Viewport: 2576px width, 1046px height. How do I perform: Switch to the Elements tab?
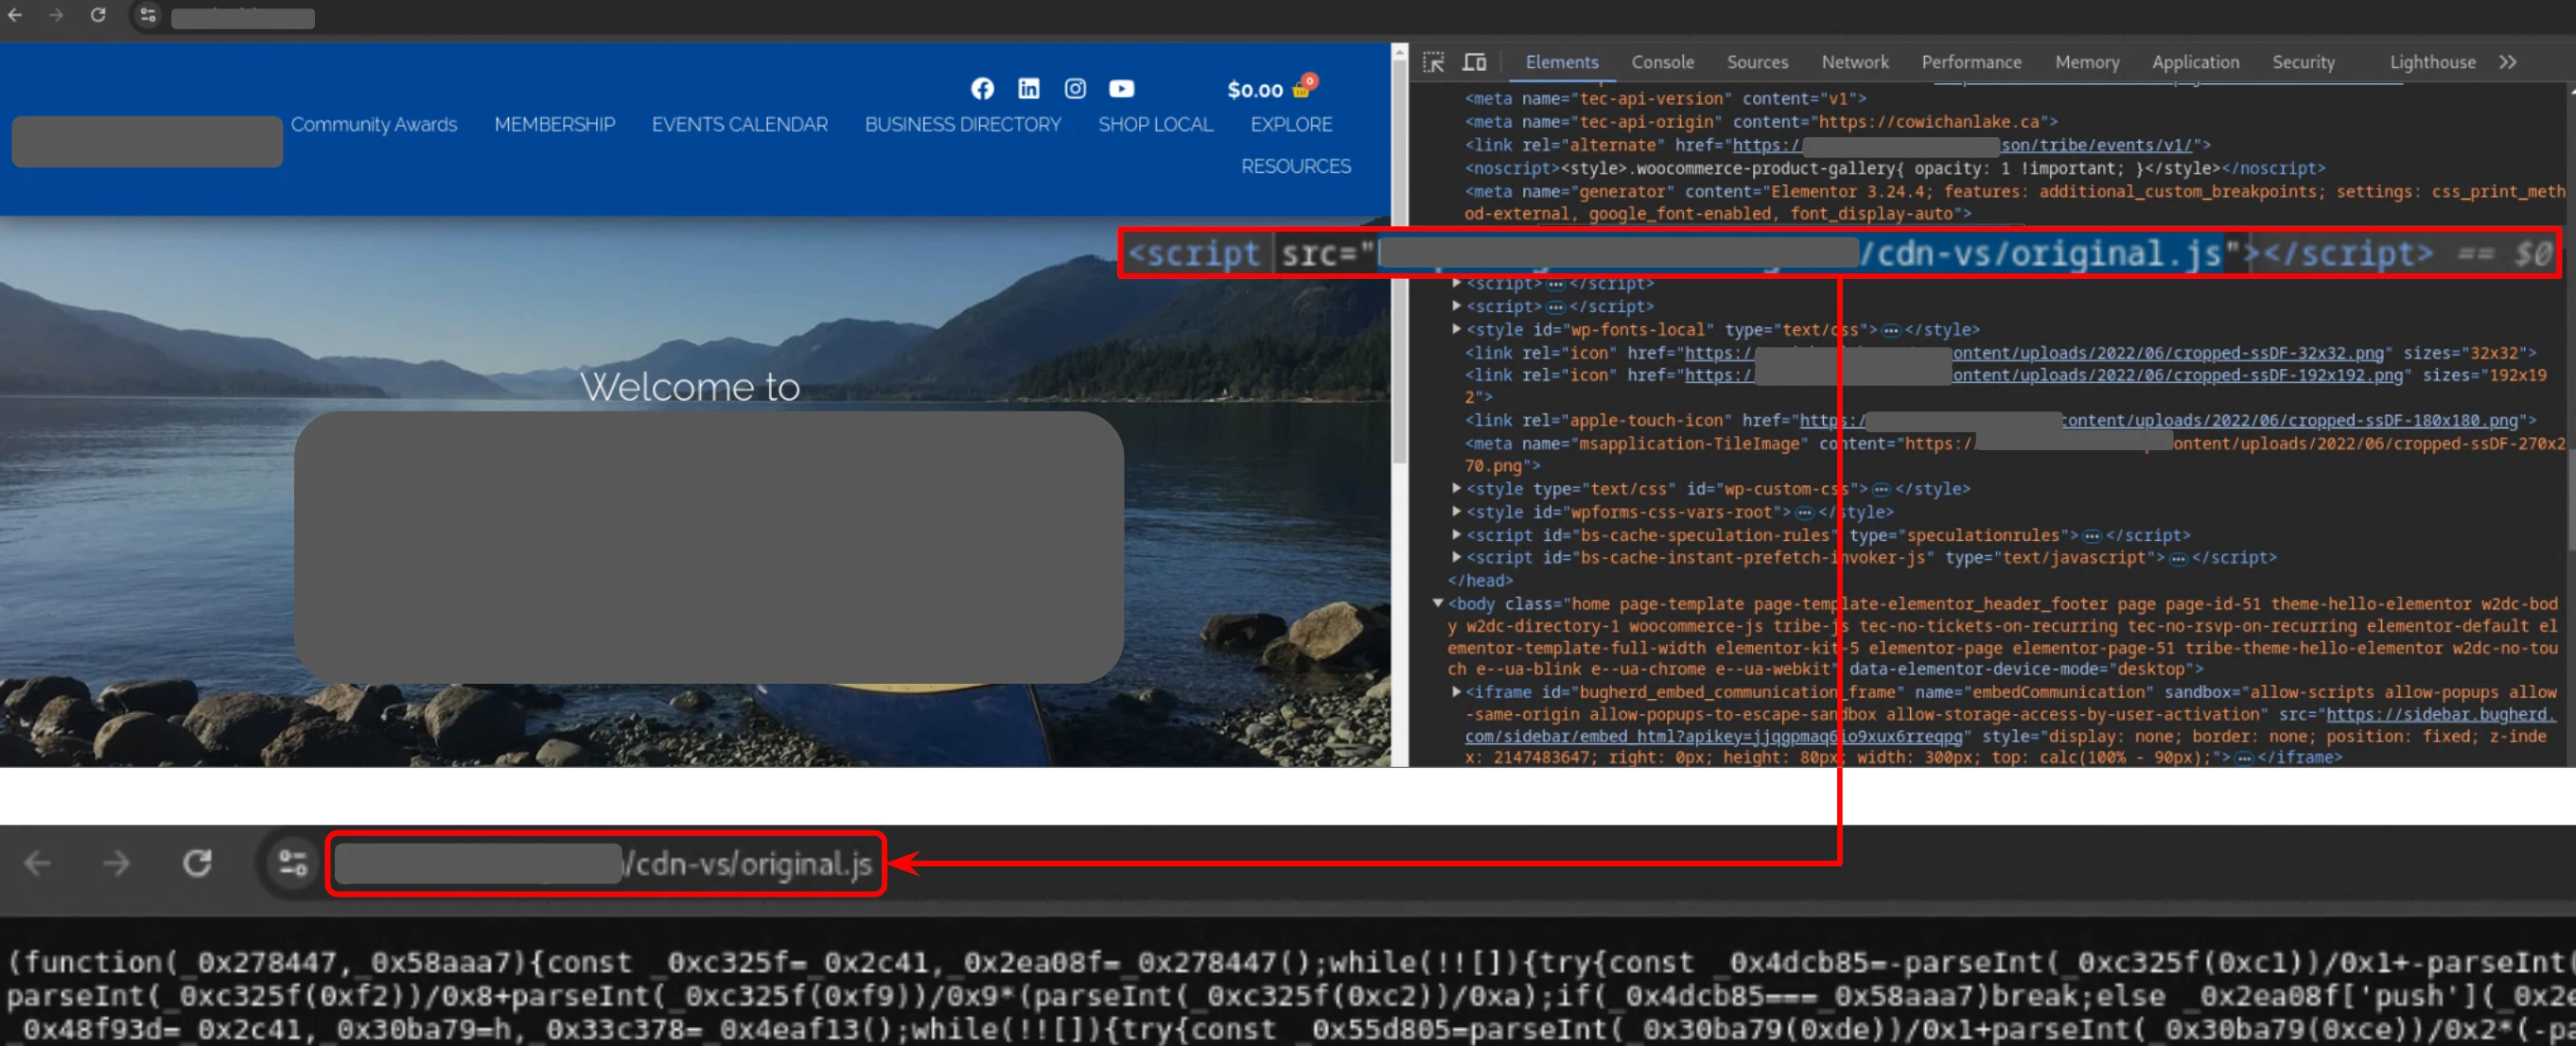[x=1561, y=62]
